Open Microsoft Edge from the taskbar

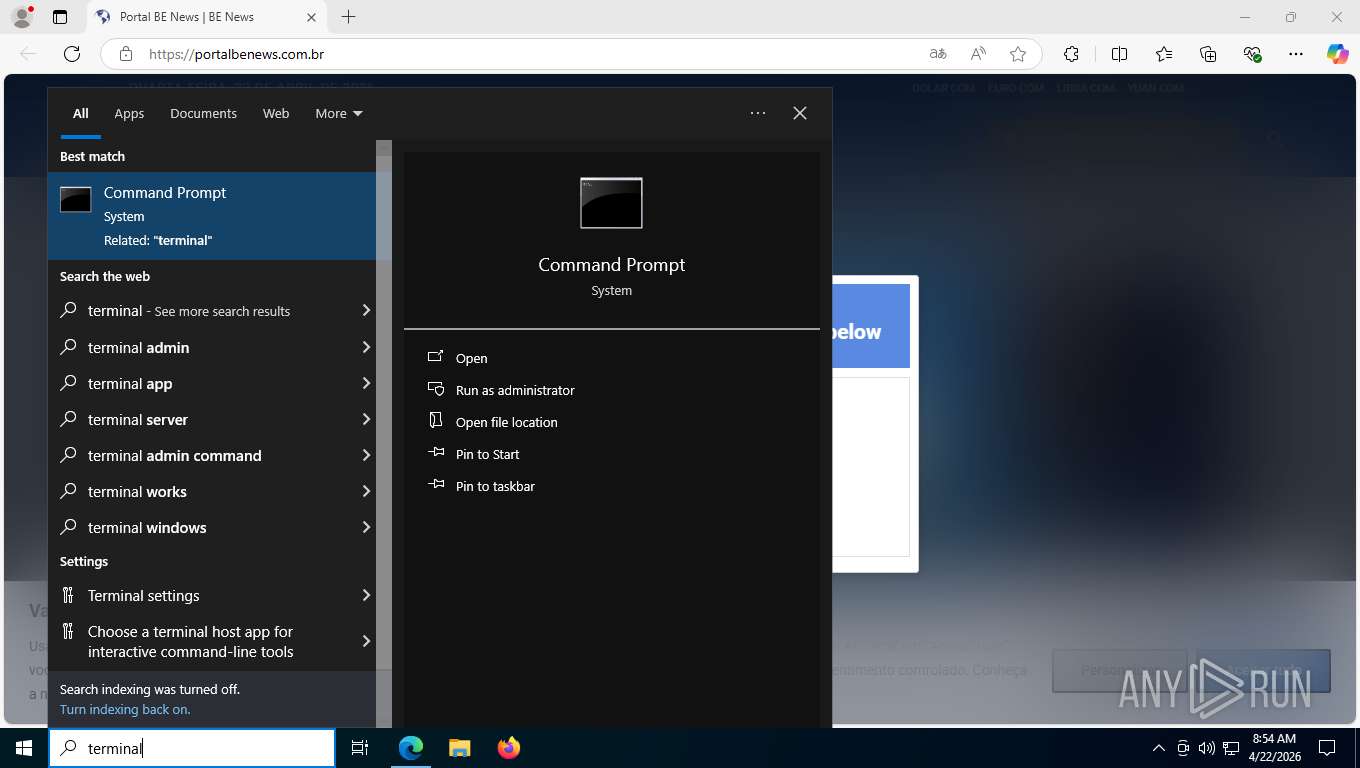point(411,747)
